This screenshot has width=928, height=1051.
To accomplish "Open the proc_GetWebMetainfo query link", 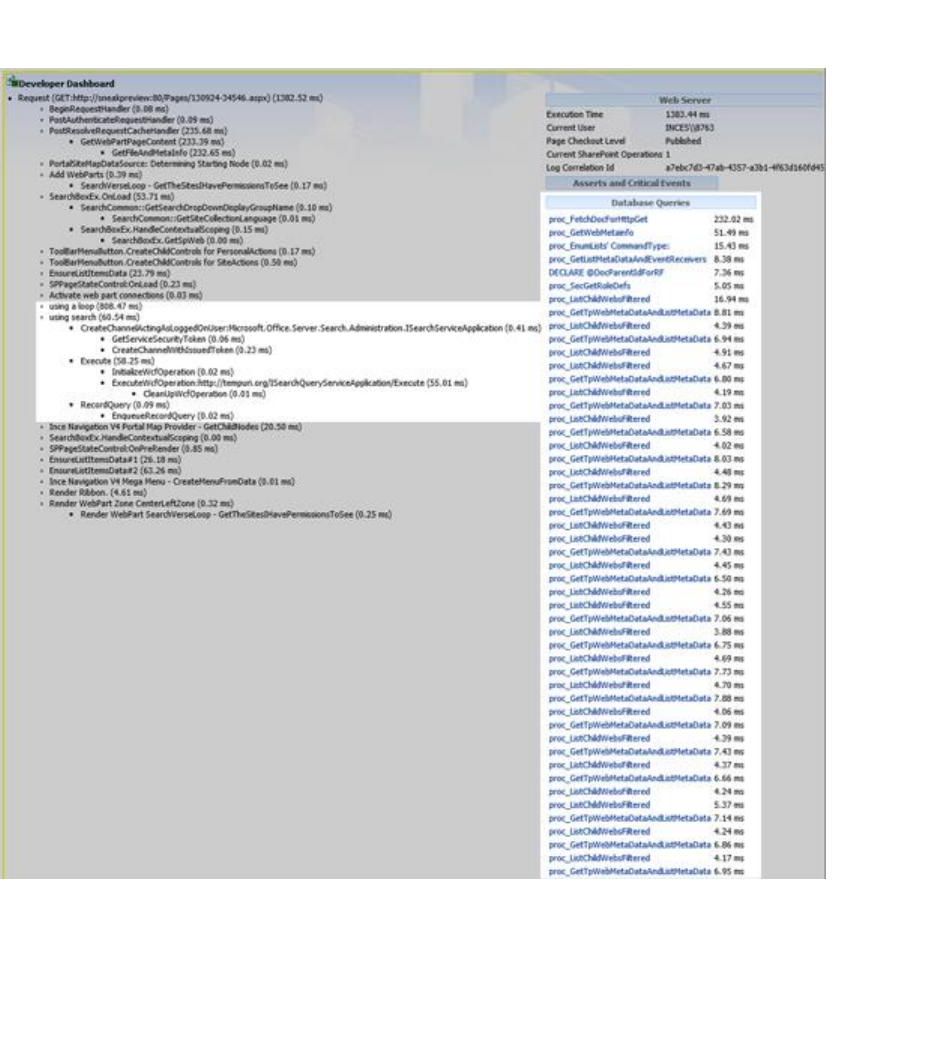I will (x=591, y=233).
